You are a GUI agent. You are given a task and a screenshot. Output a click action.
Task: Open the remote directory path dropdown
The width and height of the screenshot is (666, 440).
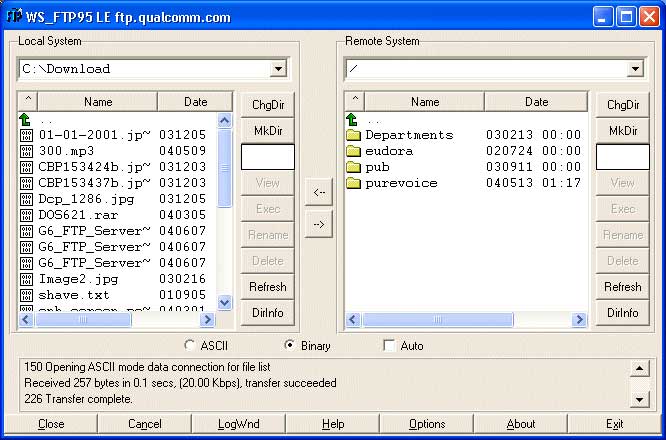pos(635,68)
